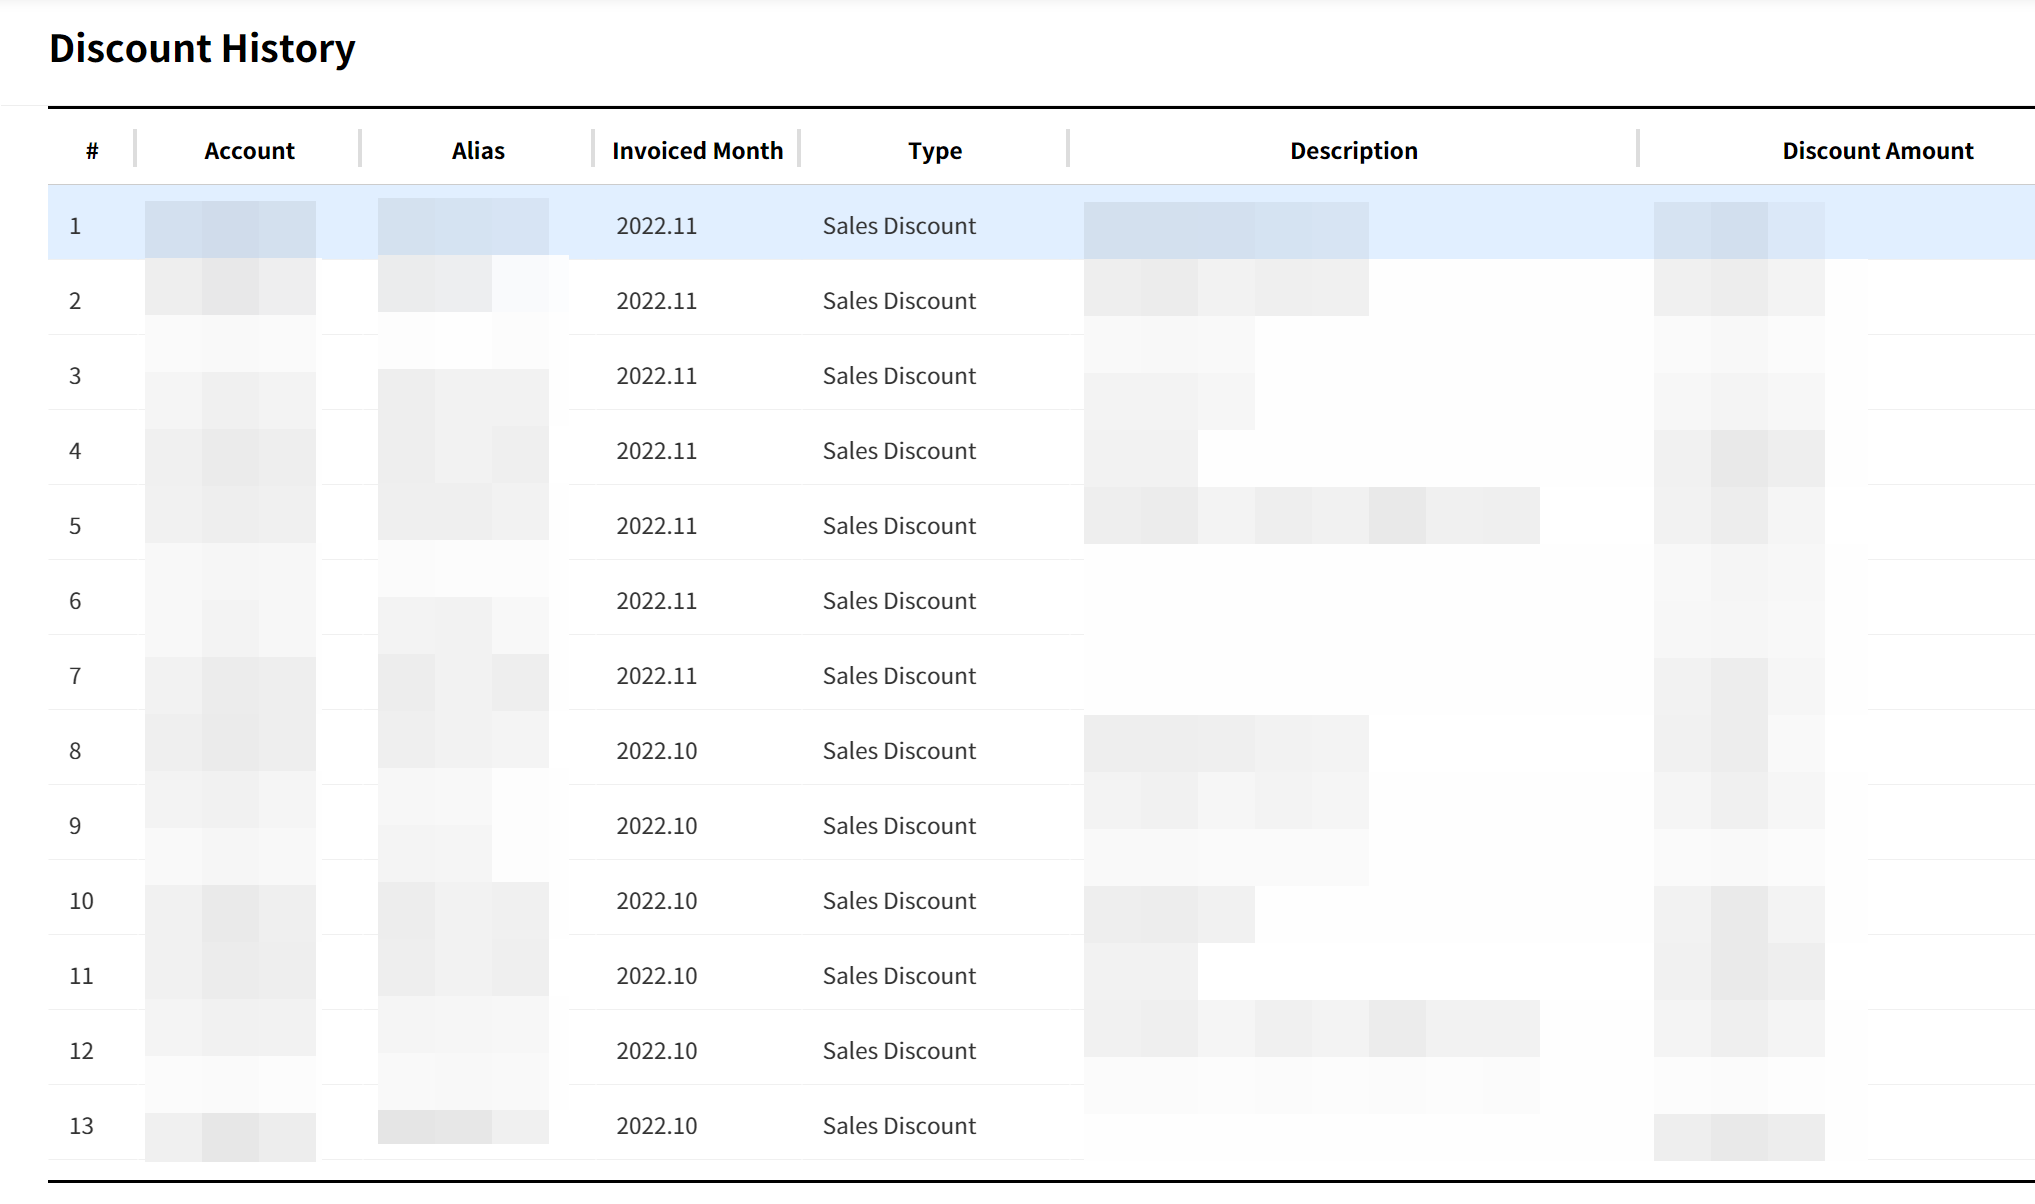Click Sales Discount in row 9
The image size is (2035, 1204).
pyautogui.click(x=899, y=826)
